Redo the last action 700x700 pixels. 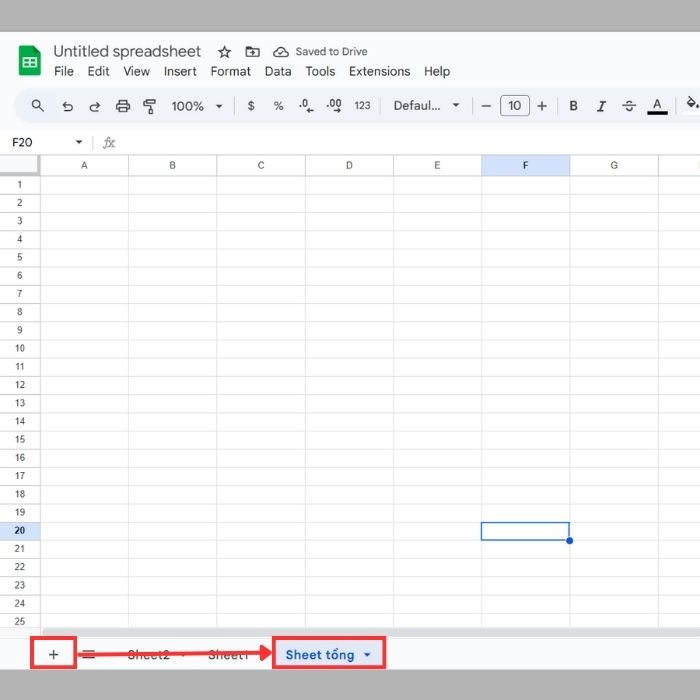point(95,106)
